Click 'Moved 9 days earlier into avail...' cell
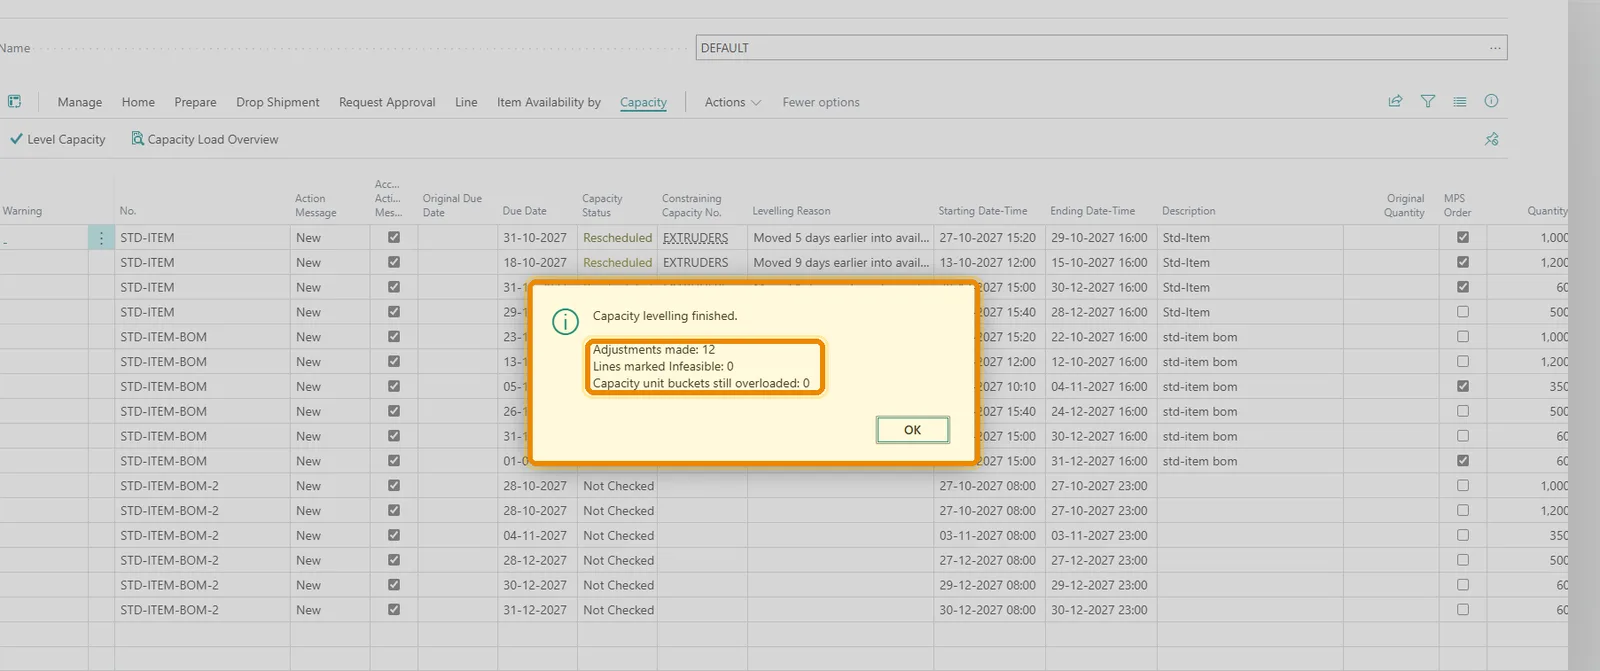The height and width of the screenshot is (671, 1600). click(x=841, y=263)
